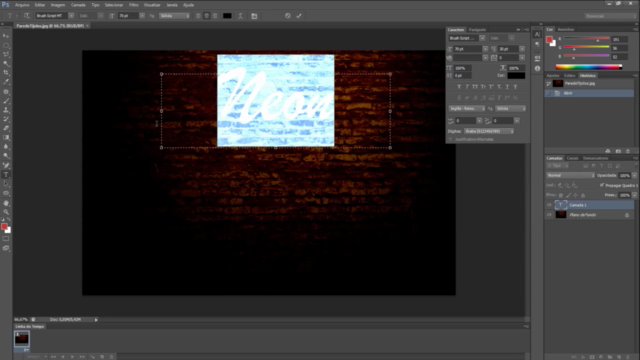Click text color swatch in options bar
Image resolution: width=640 pixels, height=360 pixels.
[x=227, y=16]
